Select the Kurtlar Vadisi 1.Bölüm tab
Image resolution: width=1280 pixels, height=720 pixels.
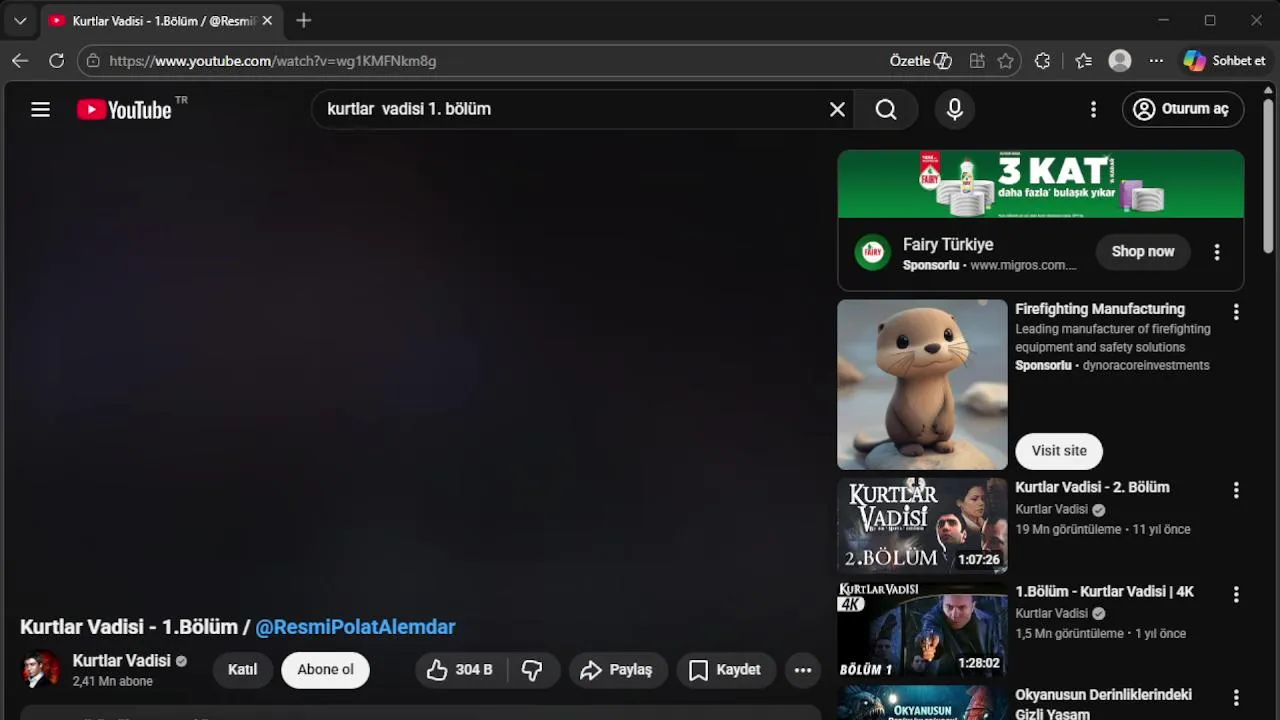click(x=160, y=20)
